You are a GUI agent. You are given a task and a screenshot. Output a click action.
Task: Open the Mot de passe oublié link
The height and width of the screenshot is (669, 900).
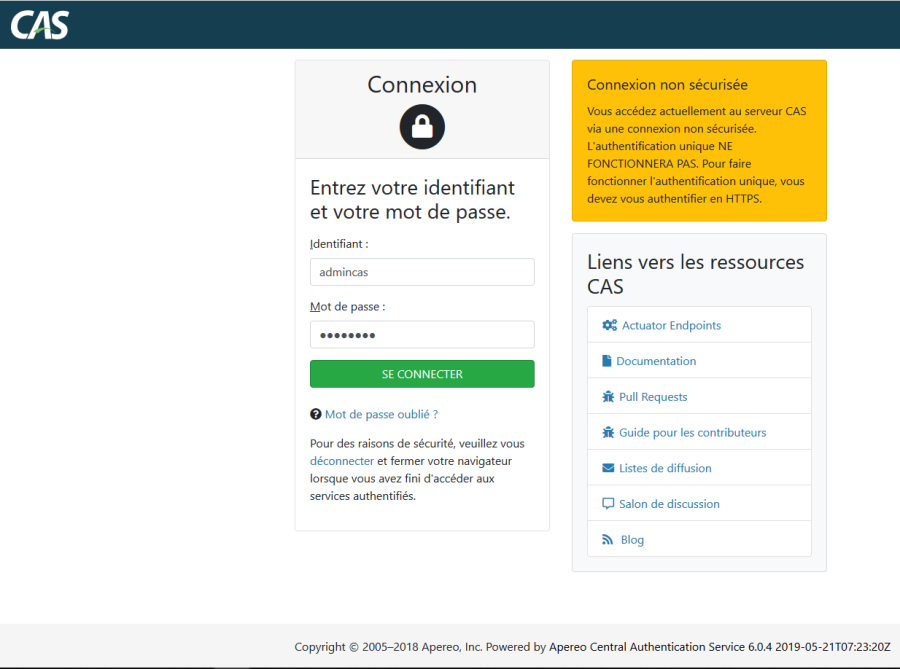[x=381, y=414]
